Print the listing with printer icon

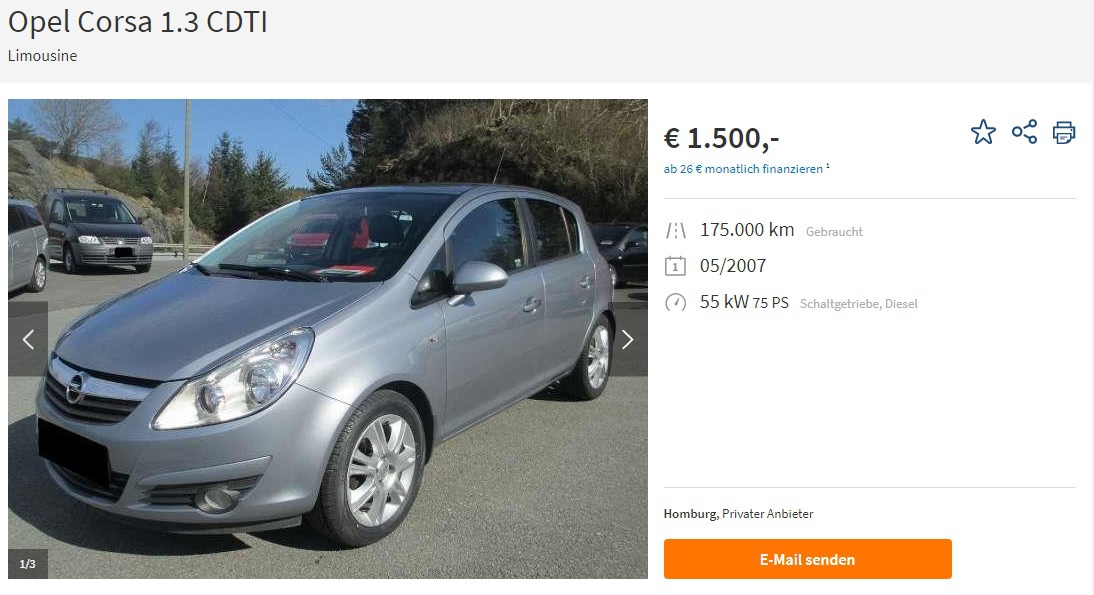coord(1064,132)
